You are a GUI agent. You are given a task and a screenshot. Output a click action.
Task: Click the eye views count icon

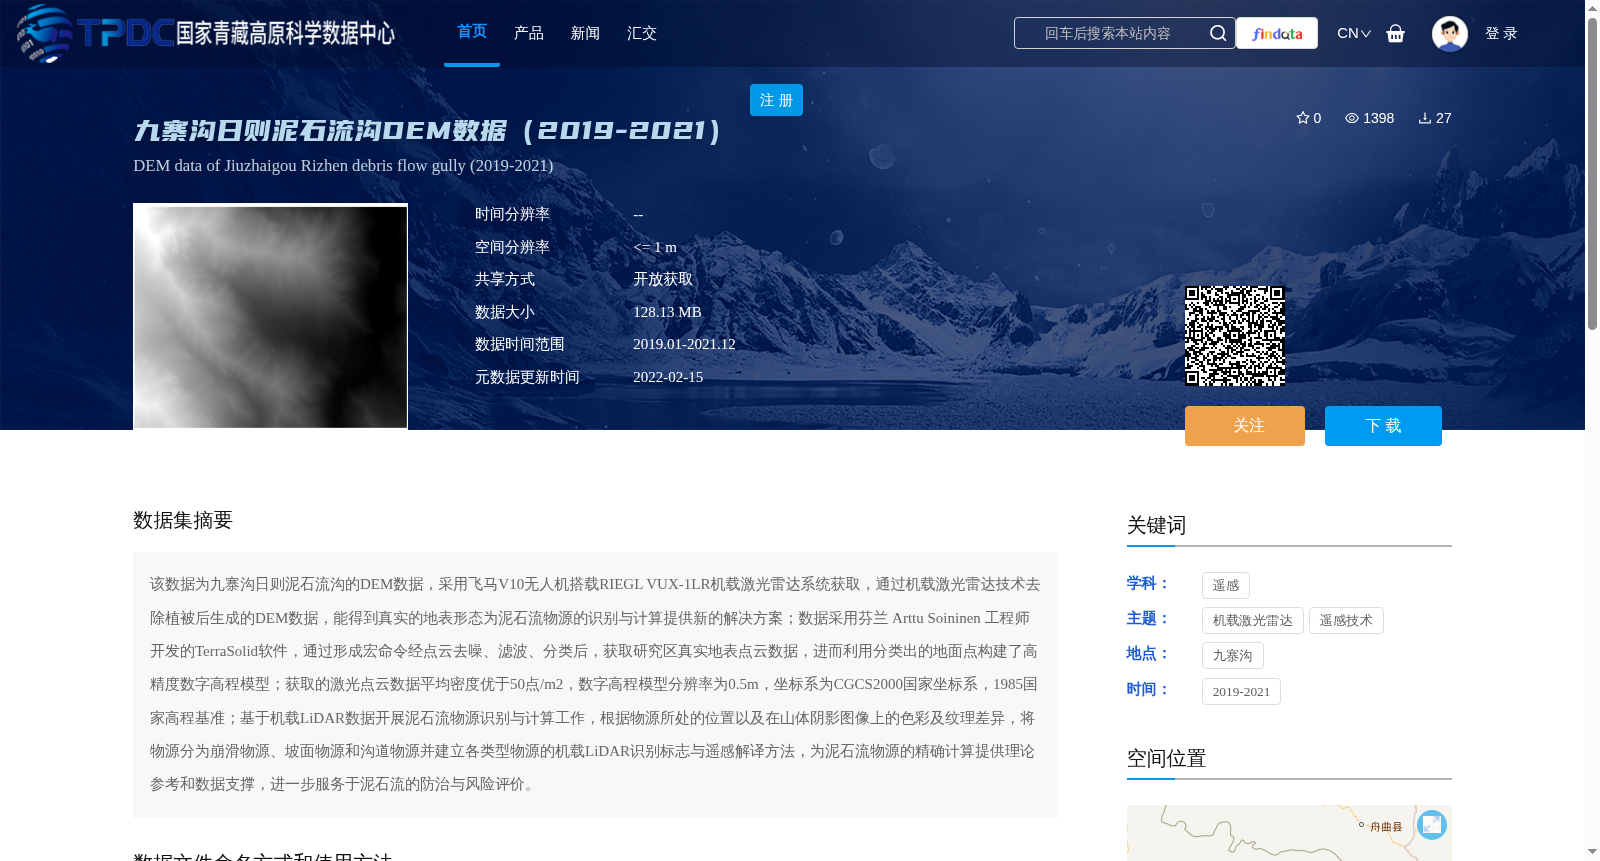(x=1352, y=118)
